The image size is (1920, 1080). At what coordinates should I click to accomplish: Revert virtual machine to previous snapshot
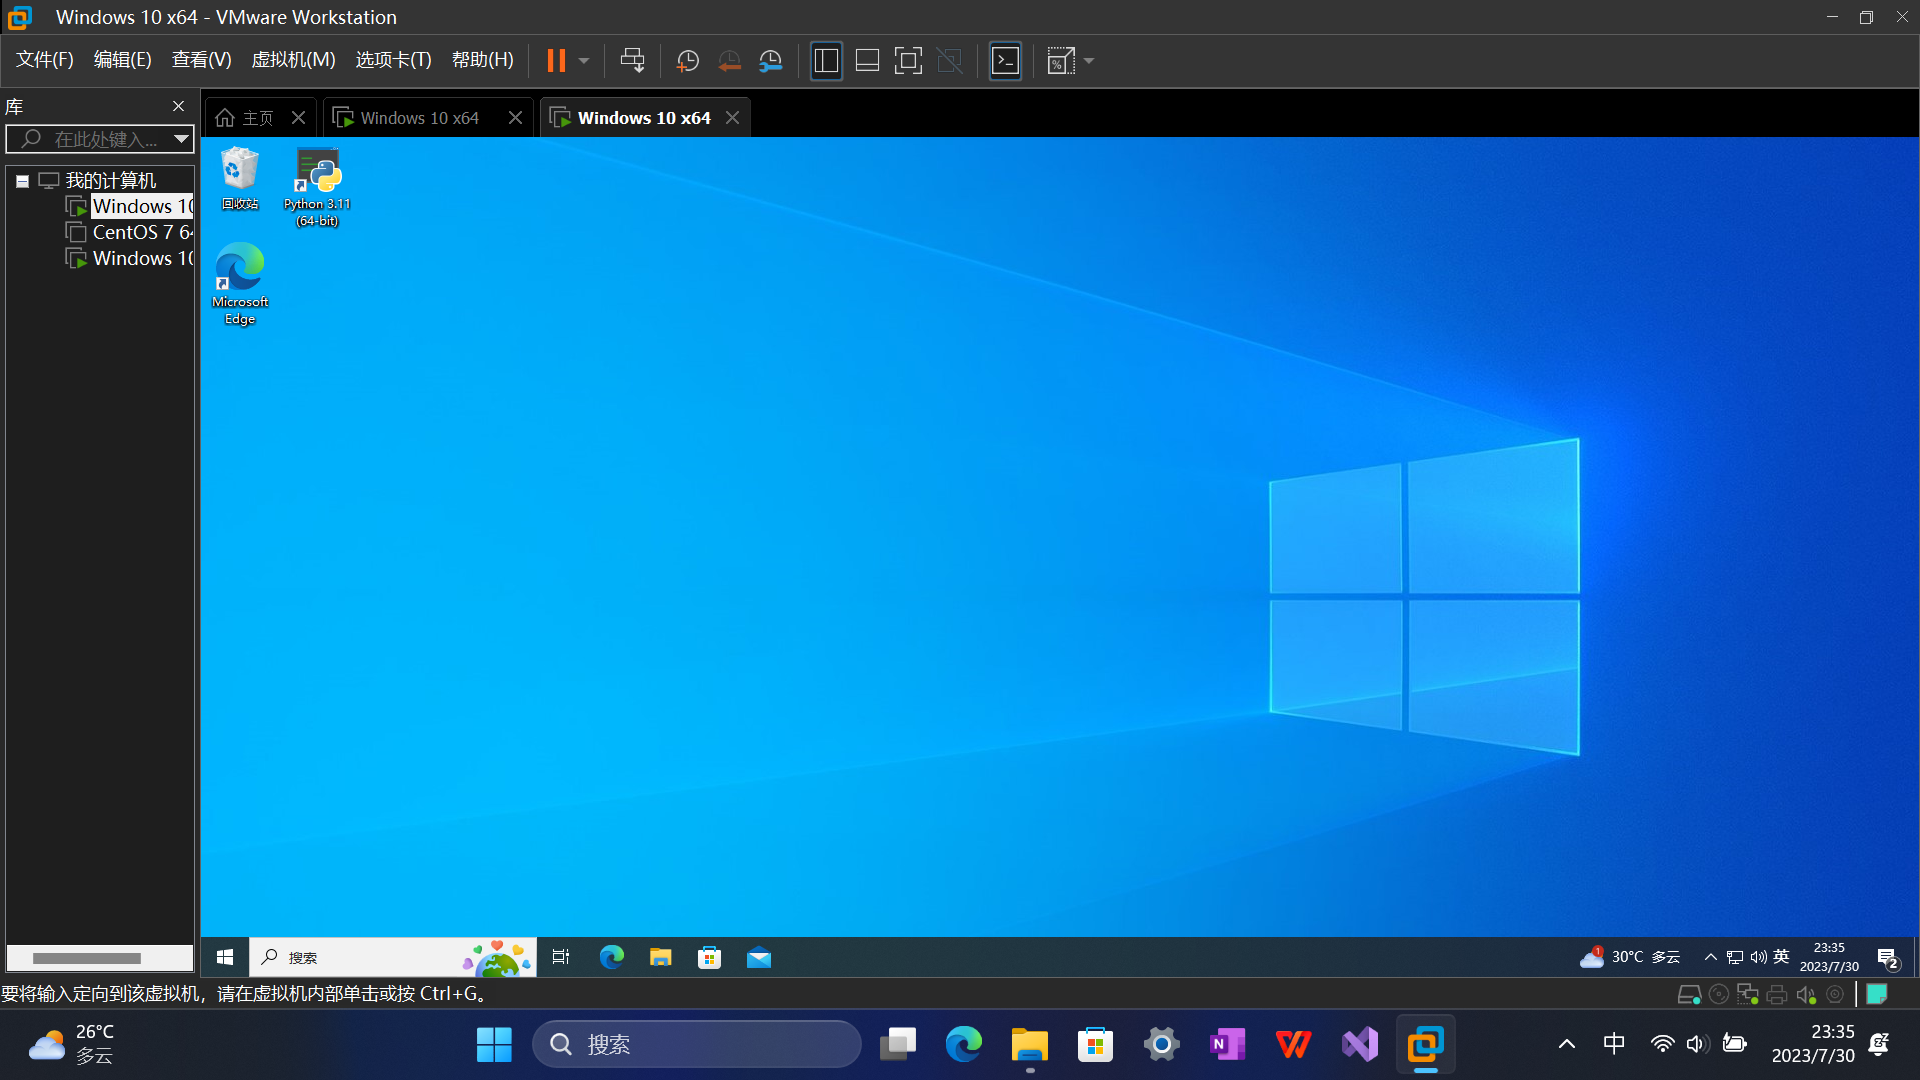[x=729, y=61]
